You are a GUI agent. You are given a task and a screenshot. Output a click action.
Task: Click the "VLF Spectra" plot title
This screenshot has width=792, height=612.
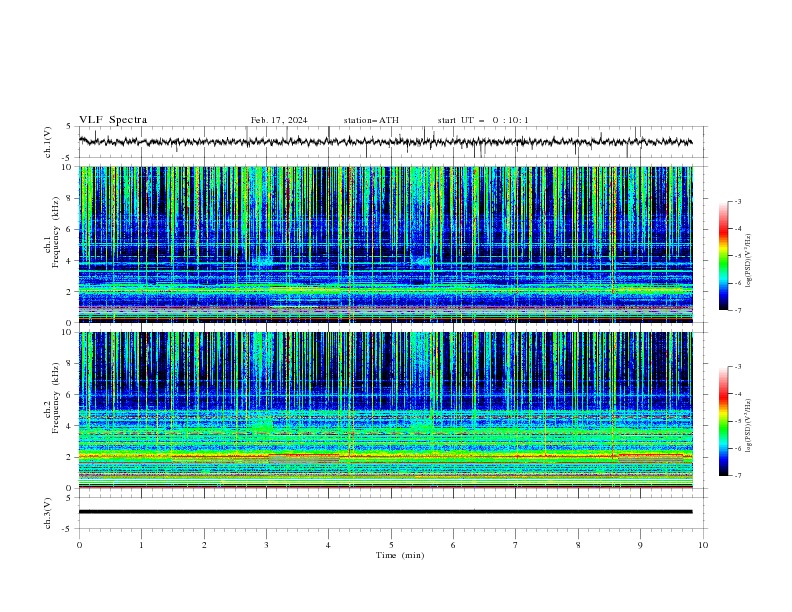point(113,120)
